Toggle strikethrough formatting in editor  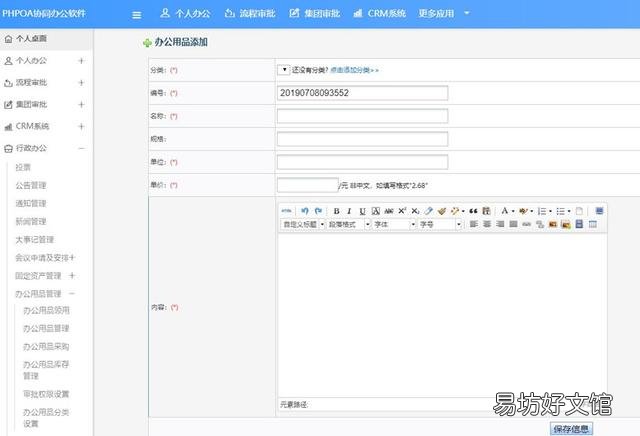389,211
